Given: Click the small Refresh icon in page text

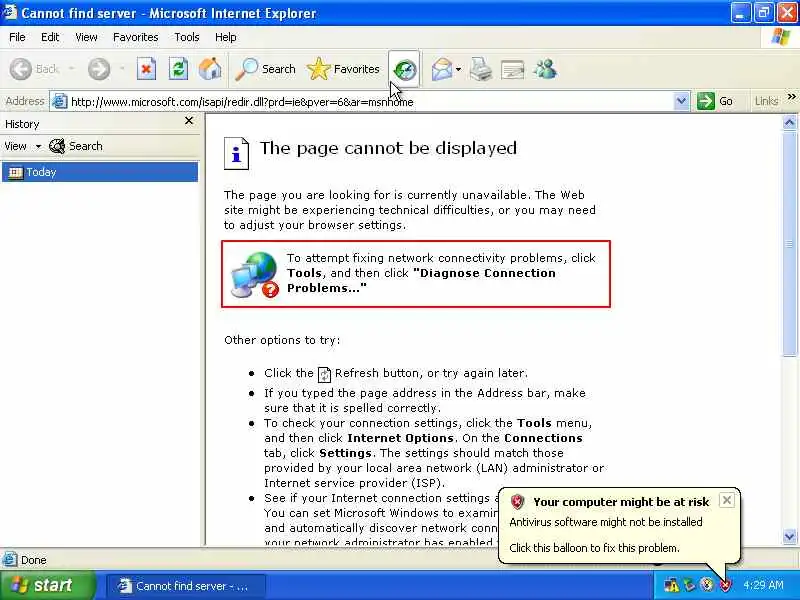Looking at the screenshot, I should [x=324, y=374].
